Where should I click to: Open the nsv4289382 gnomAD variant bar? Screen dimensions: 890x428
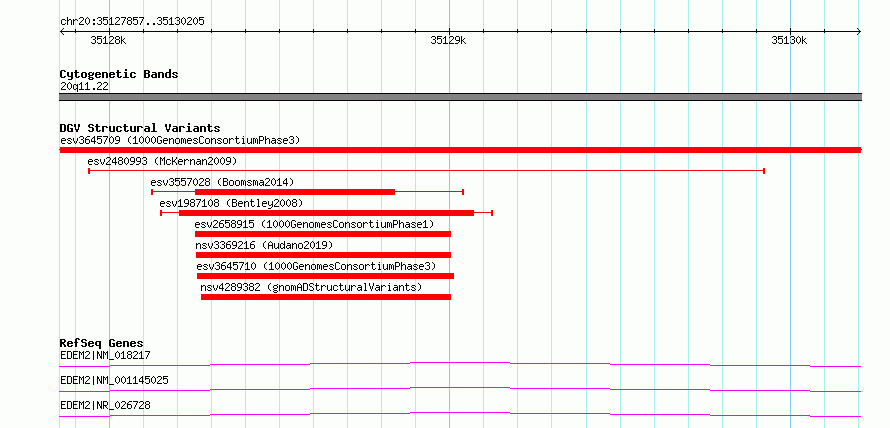(x=326, y=297)
